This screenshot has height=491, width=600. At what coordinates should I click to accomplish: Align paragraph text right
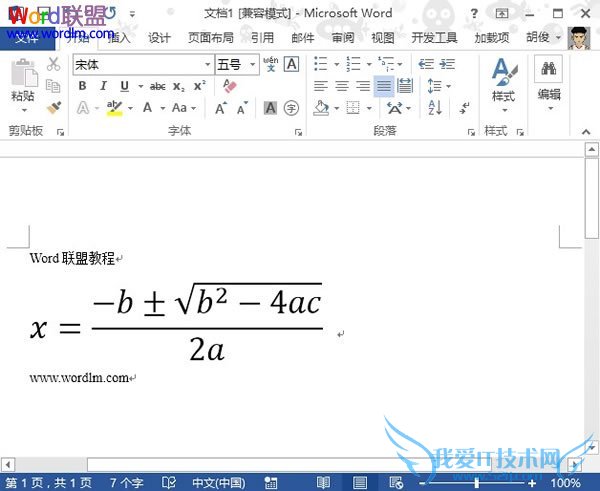pyautogui.click(x=363, y=86)
